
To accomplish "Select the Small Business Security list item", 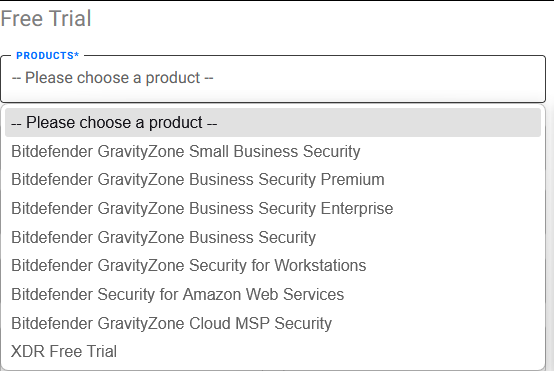I will [x=273, y=151].
